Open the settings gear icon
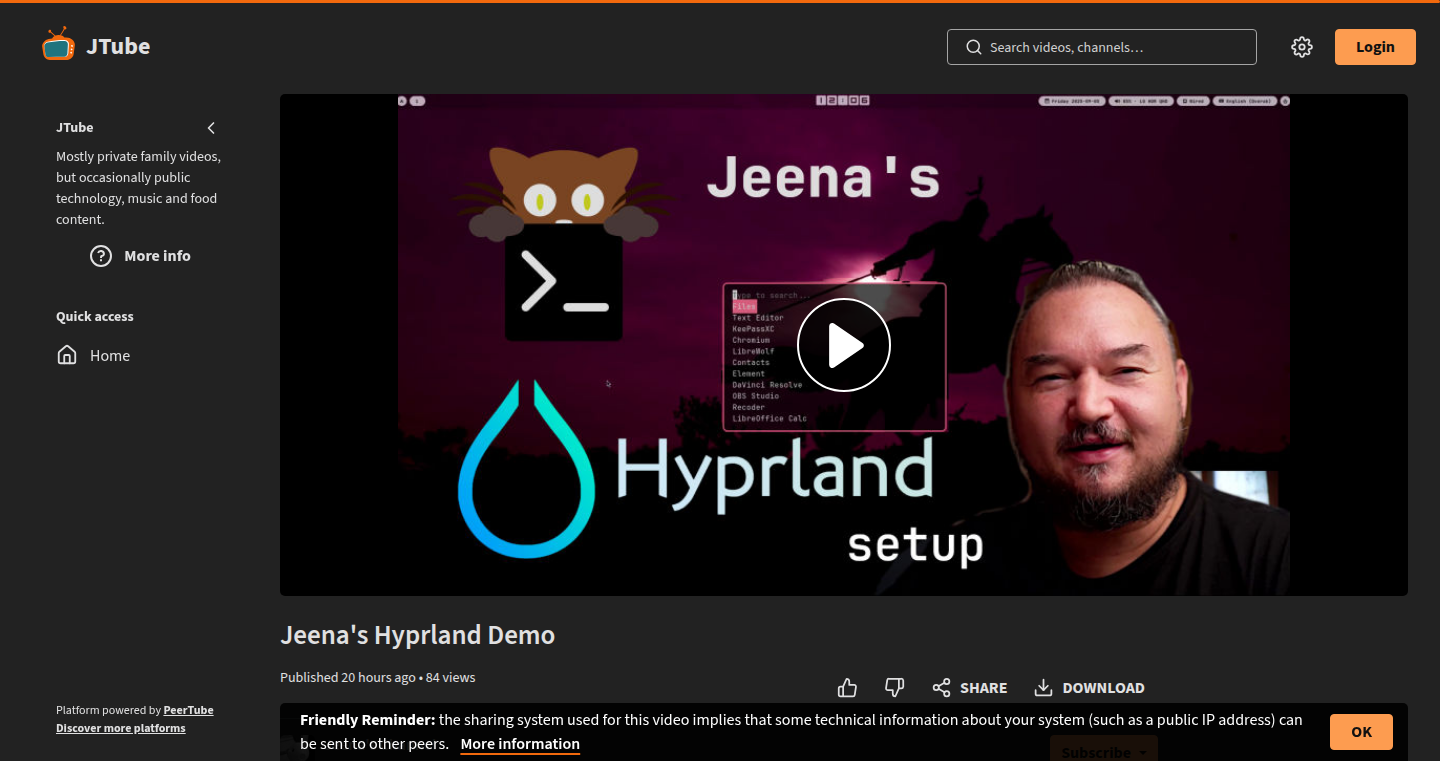 coord(1301,47)
